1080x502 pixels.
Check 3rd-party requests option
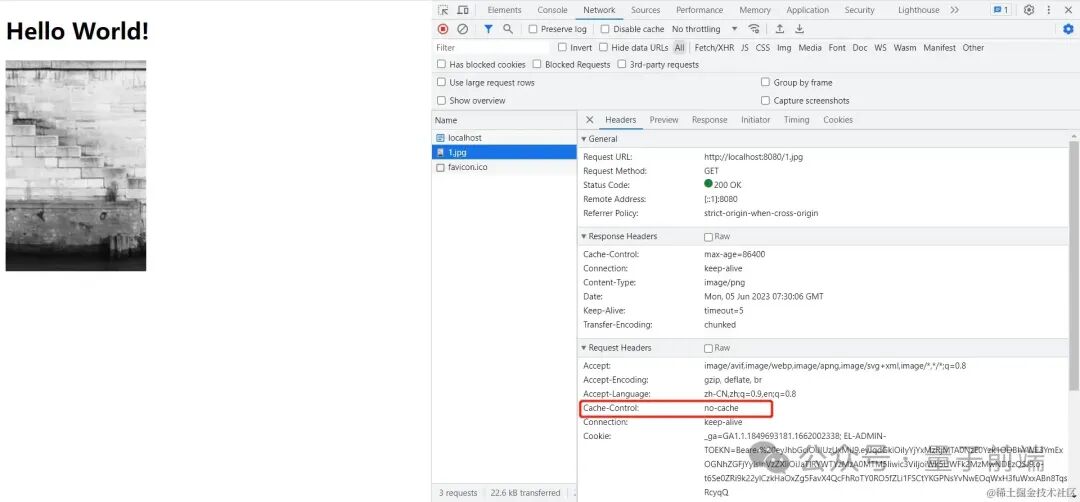click(622, 65)
